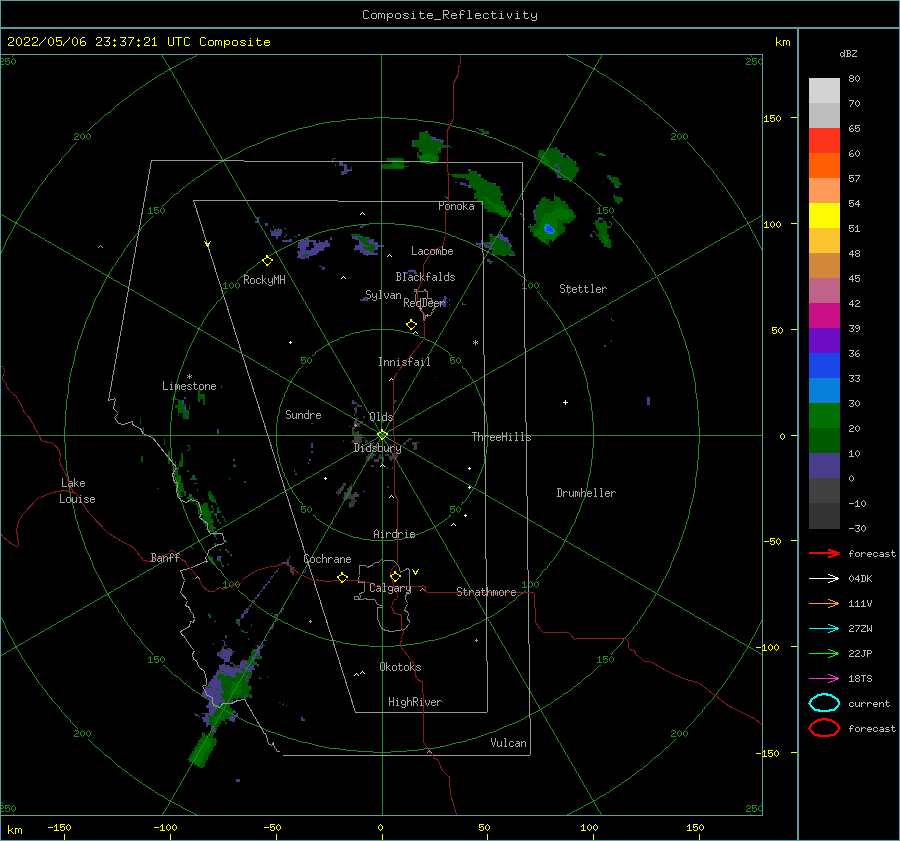Click the '-150' tick on the bottom axis
The width and height of the screenshot is (900, 841).
[59, 827]
